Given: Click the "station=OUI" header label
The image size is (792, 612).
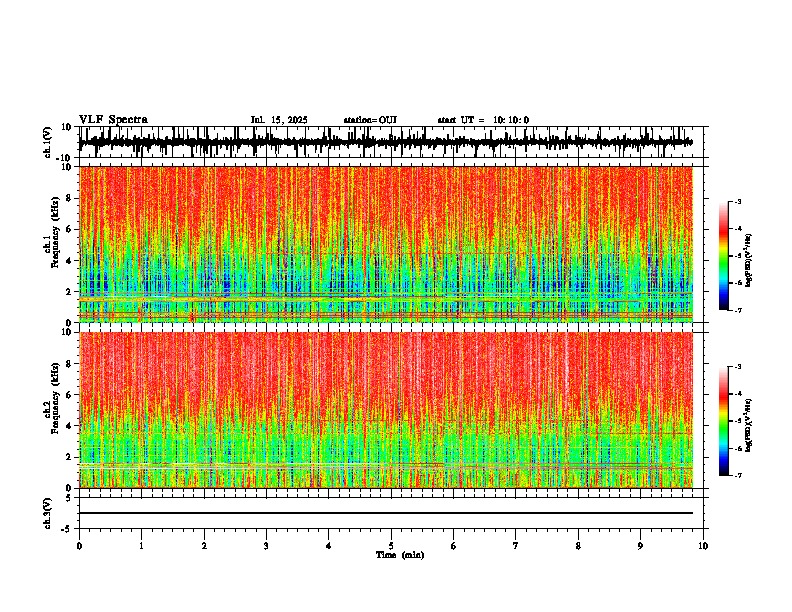Looking at the screenshot, I should pos(370,120).
